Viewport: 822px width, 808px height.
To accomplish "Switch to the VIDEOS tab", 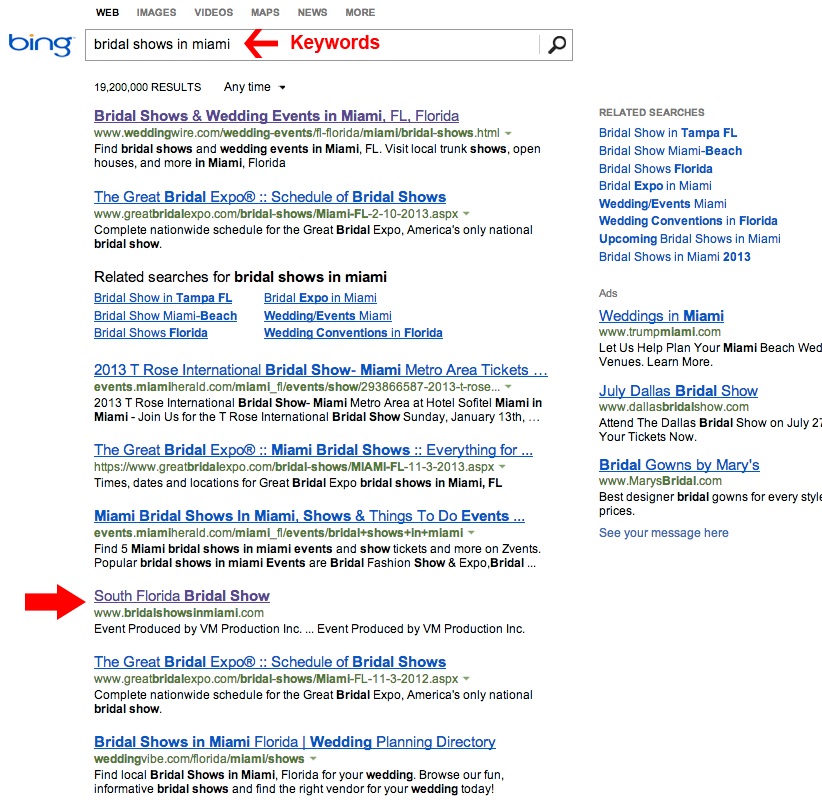I will 213,13.
